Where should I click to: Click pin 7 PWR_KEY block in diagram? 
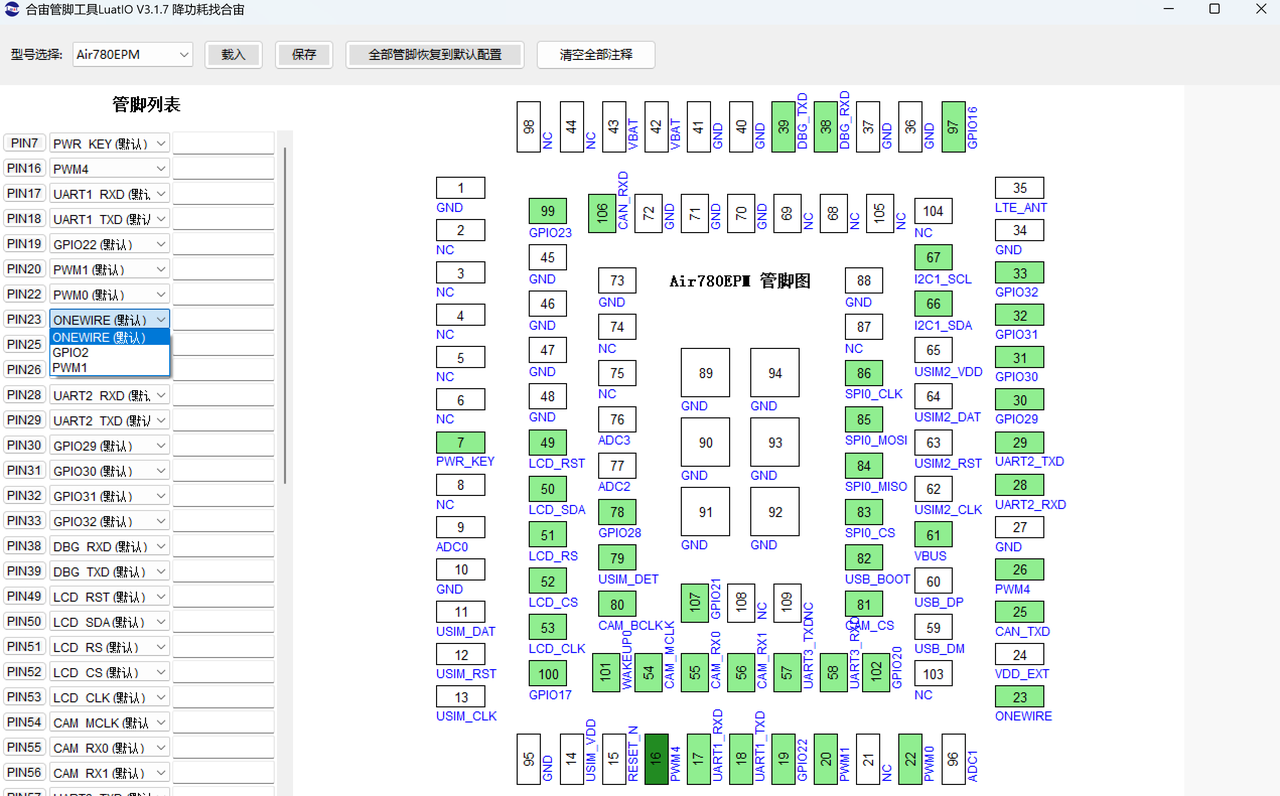pyautogui.click(x=460, y=443)
